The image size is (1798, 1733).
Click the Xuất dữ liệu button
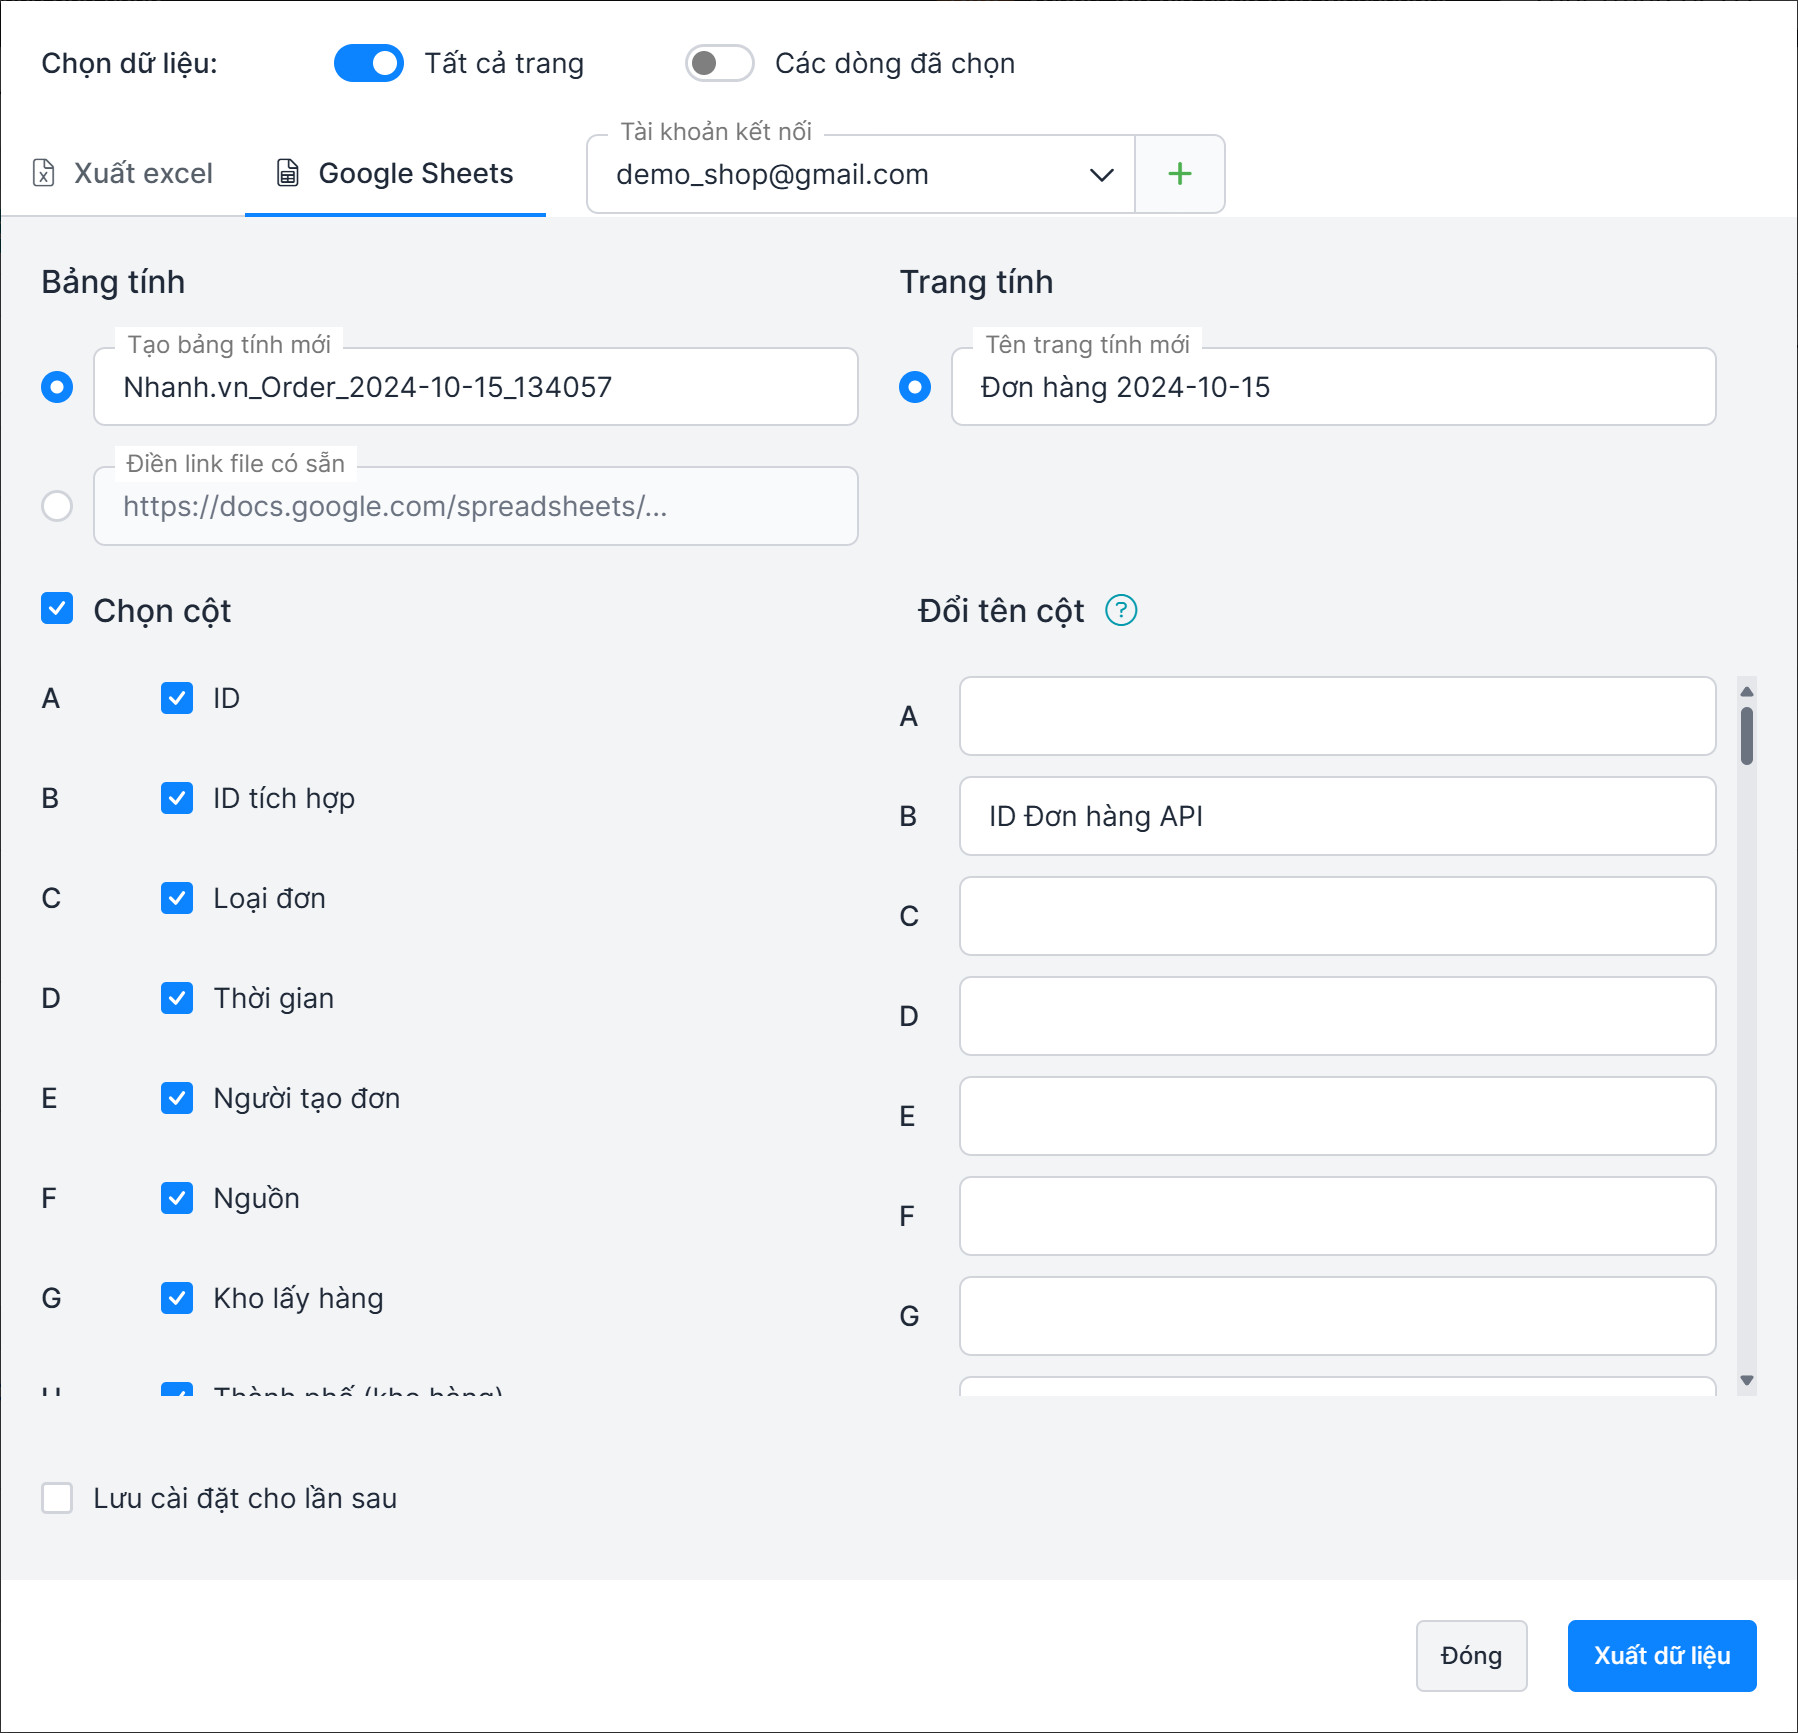click(x=1662, y=1656)
